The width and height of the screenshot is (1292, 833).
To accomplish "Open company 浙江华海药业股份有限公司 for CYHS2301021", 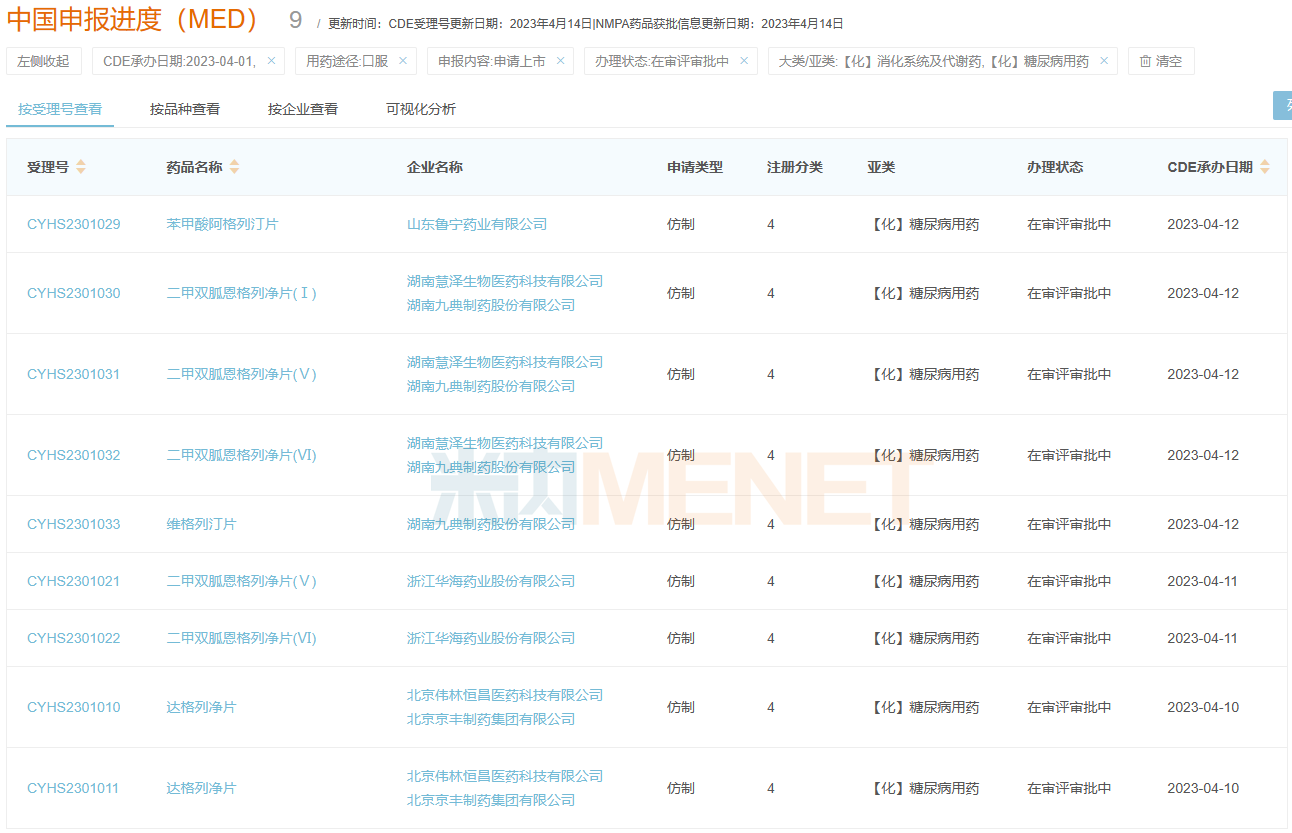I will [x=491, y=581].
